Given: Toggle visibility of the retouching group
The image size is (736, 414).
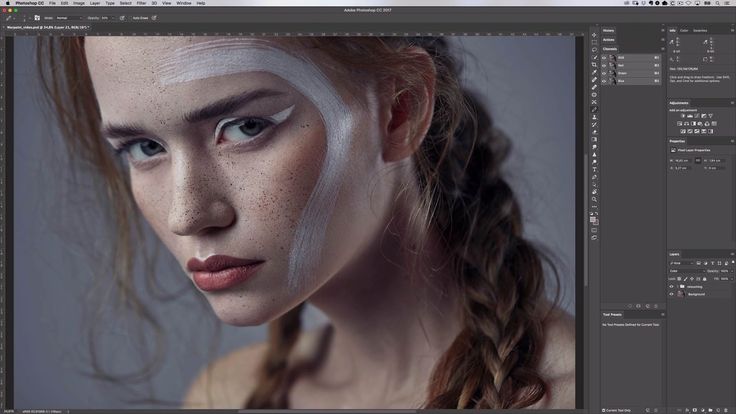Looking at the screenshot, I should (x=671, y=285).
